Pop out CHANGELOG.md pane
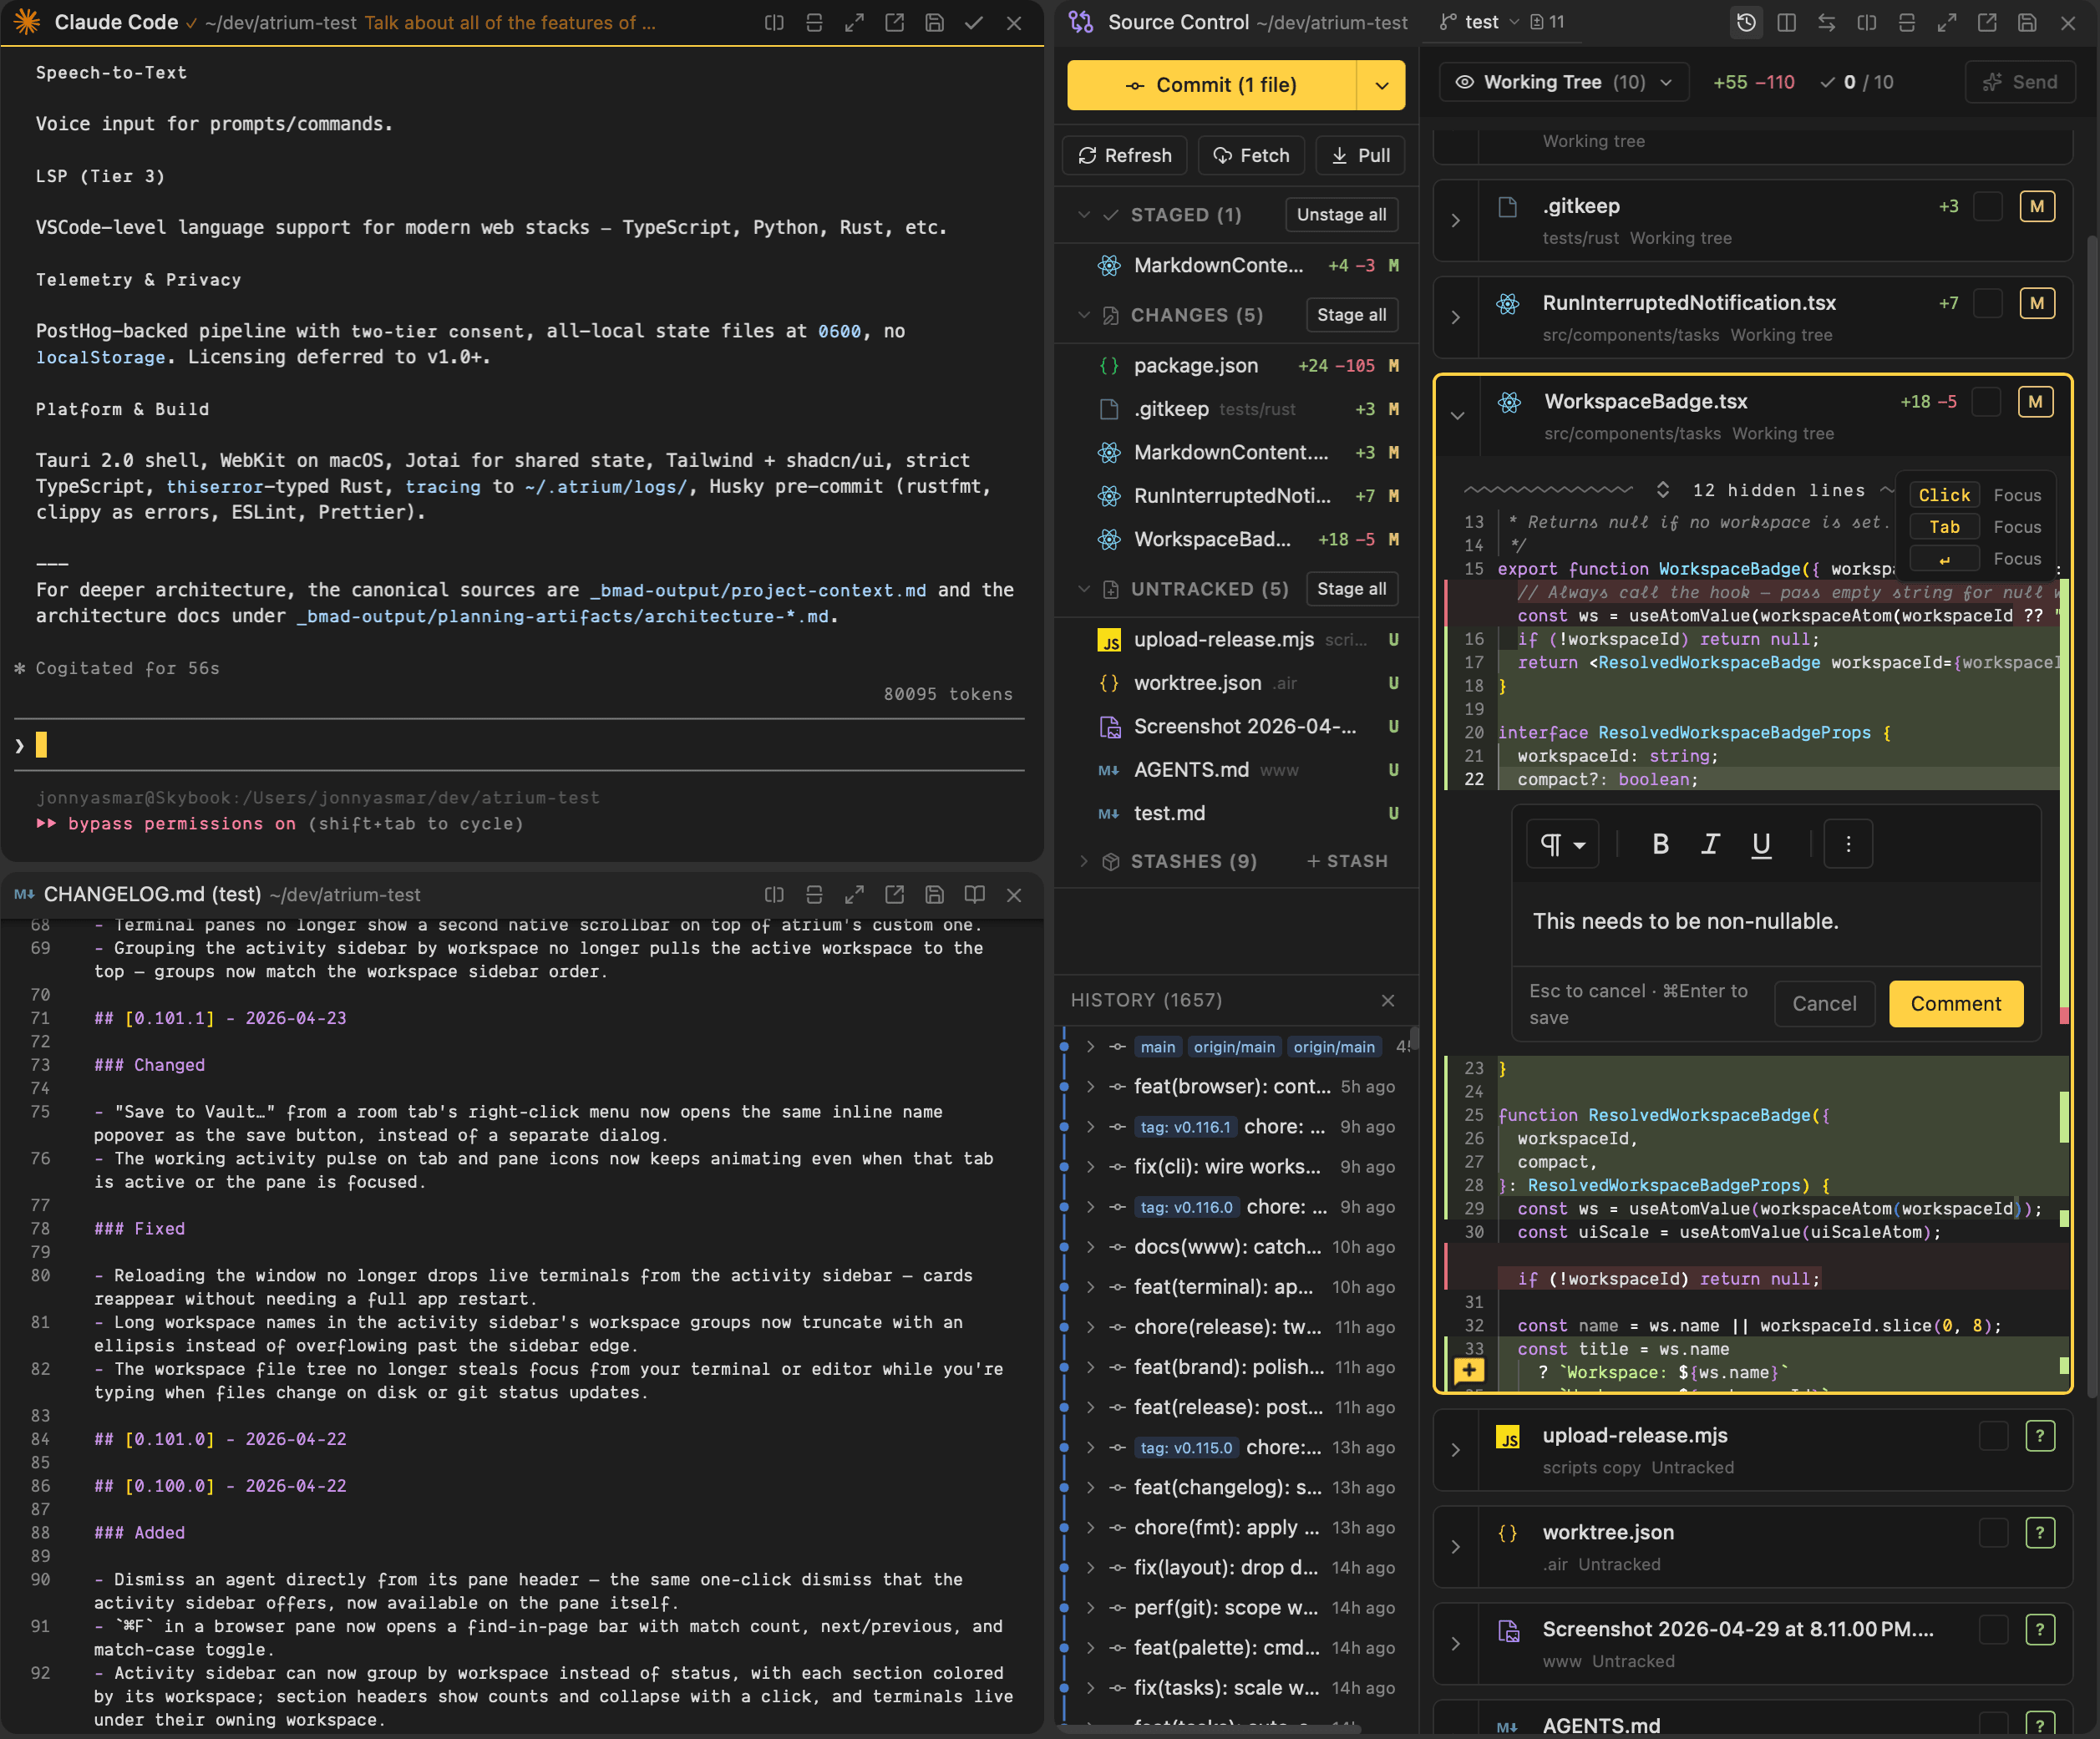This screenshot has width=2100, height=1739. pos(894,894)
